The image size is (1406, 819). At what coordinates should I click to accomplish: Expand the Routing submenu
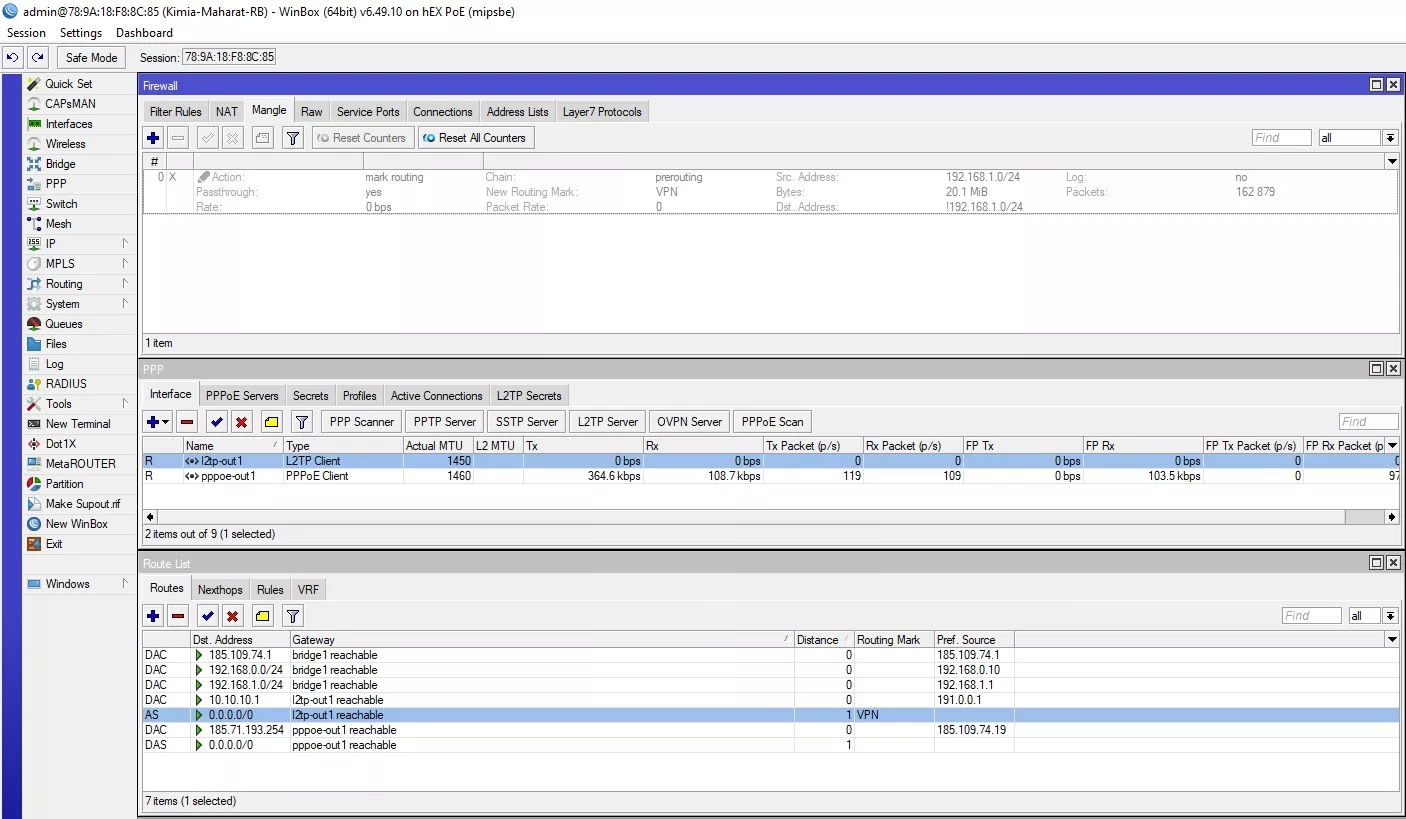[x=80, y=284]
